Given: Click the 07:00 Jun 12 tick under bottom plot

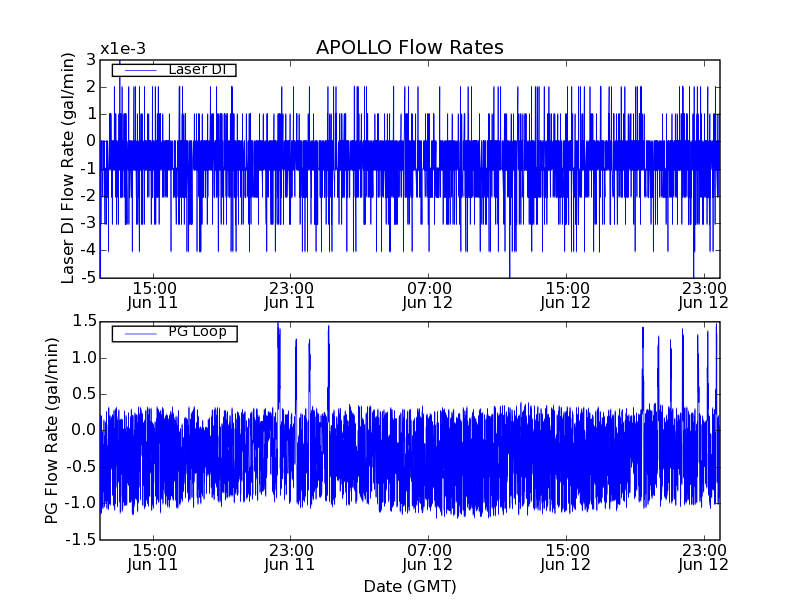Looking at the screenshot, I should tap(428, 556).
